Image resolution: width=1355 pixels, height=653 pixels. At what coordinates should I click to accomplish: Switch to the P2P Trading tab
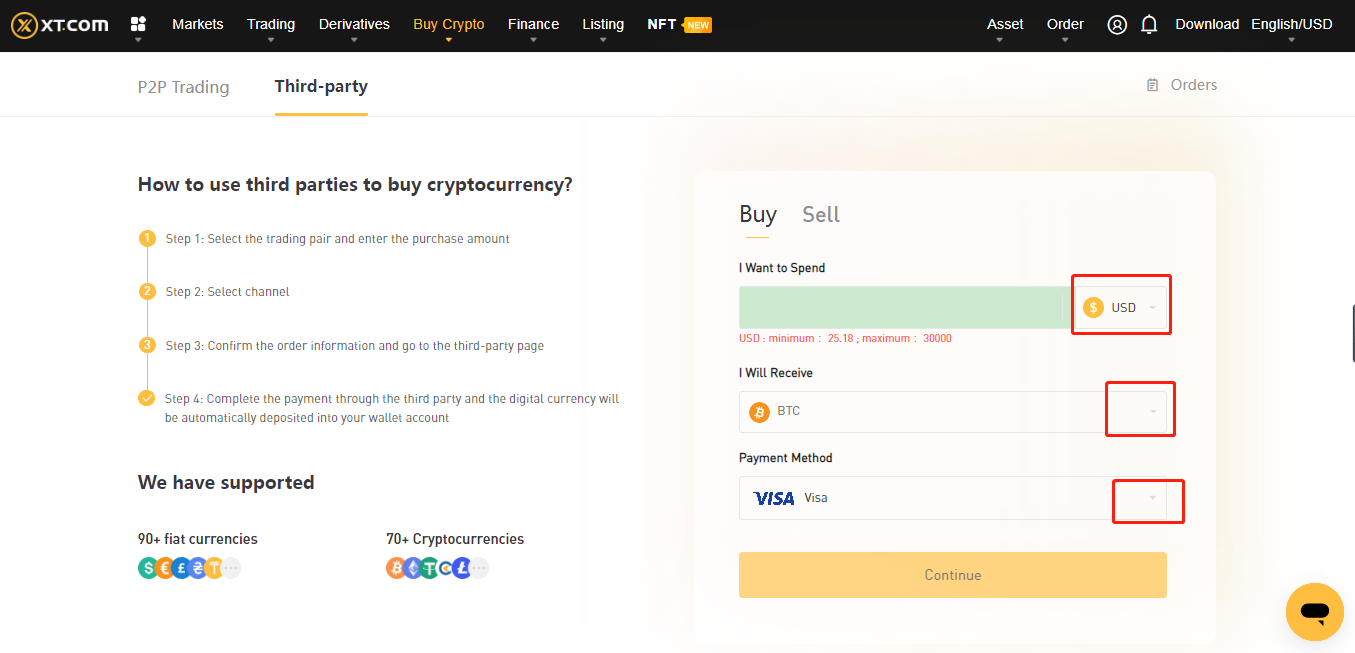[183, 87]
